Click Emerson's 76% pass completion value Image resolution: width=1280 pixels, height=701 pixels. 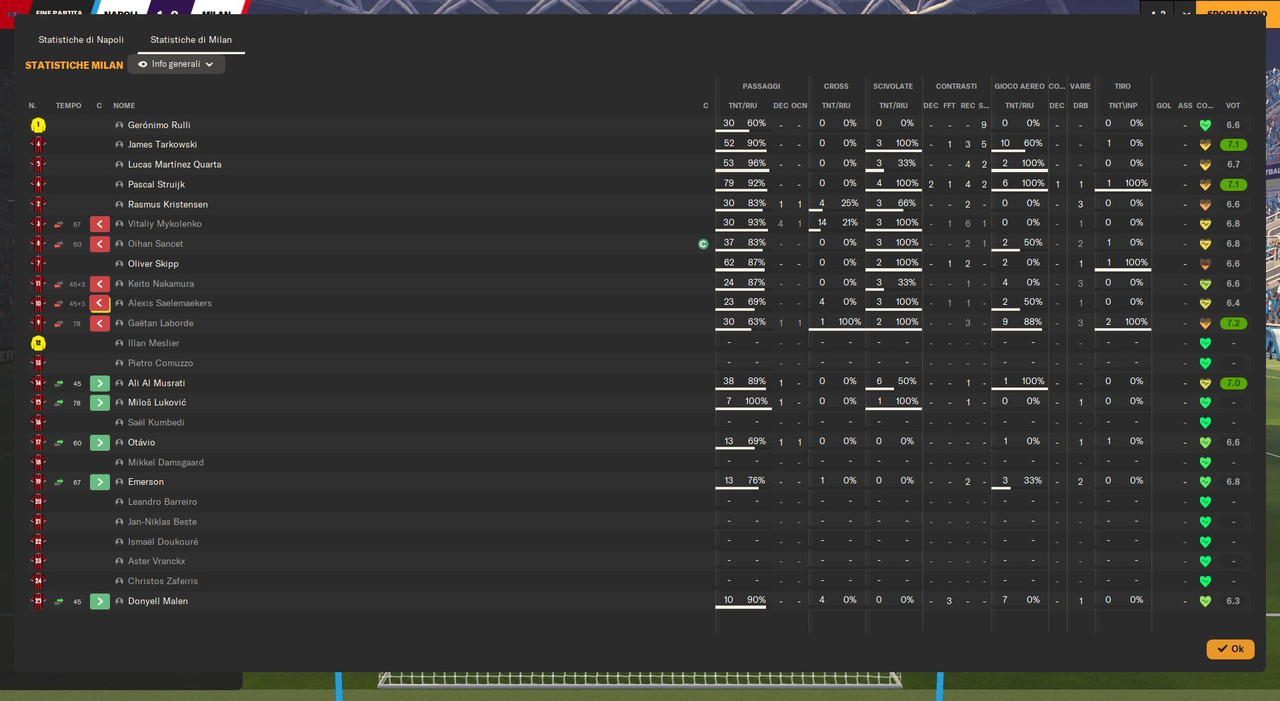(x=756, y=480)
